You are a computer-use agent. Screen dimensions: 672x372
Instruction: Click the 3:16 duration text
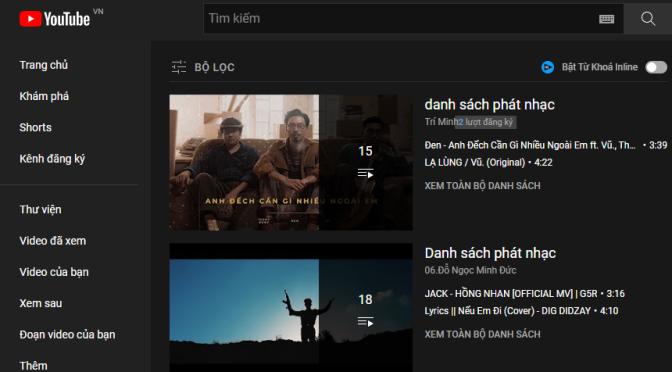point(615,294)
